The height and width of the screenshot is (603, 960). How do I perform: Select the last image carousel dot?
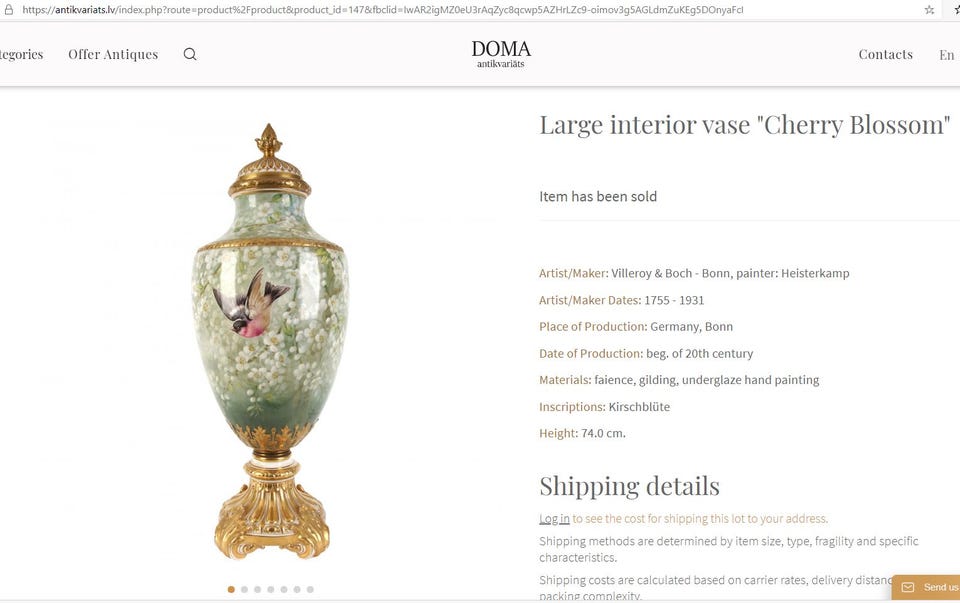(x=310, y=590)
